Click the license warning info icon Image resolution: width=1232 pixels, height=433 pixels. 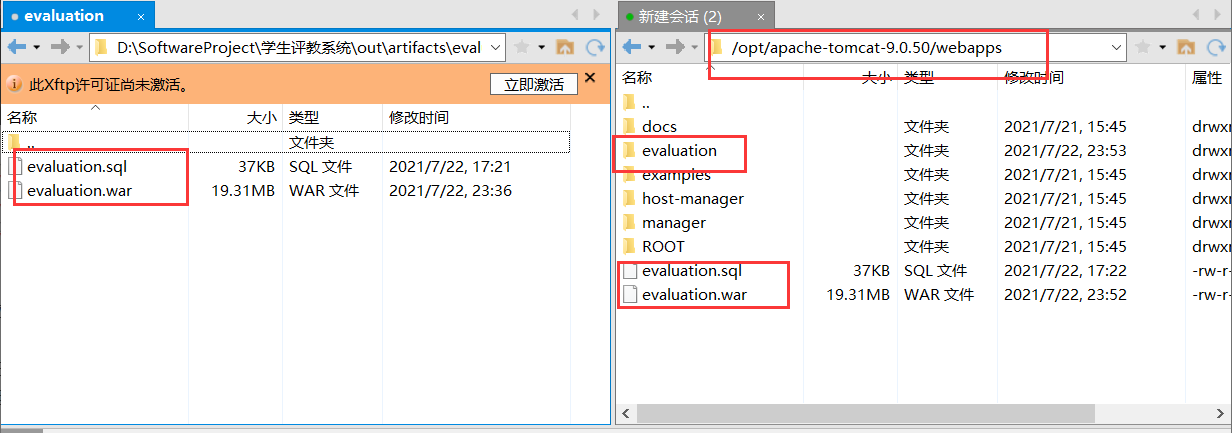[15, 84]
